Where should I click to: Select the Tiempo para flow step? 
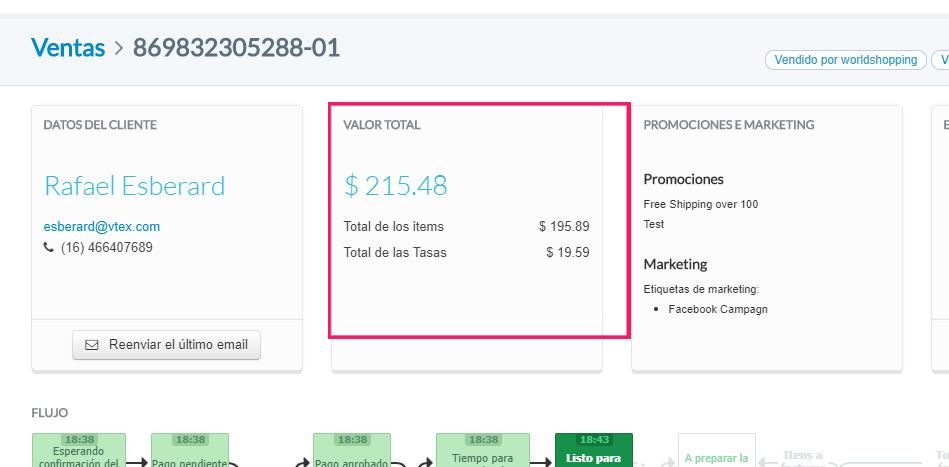[483, 451]
